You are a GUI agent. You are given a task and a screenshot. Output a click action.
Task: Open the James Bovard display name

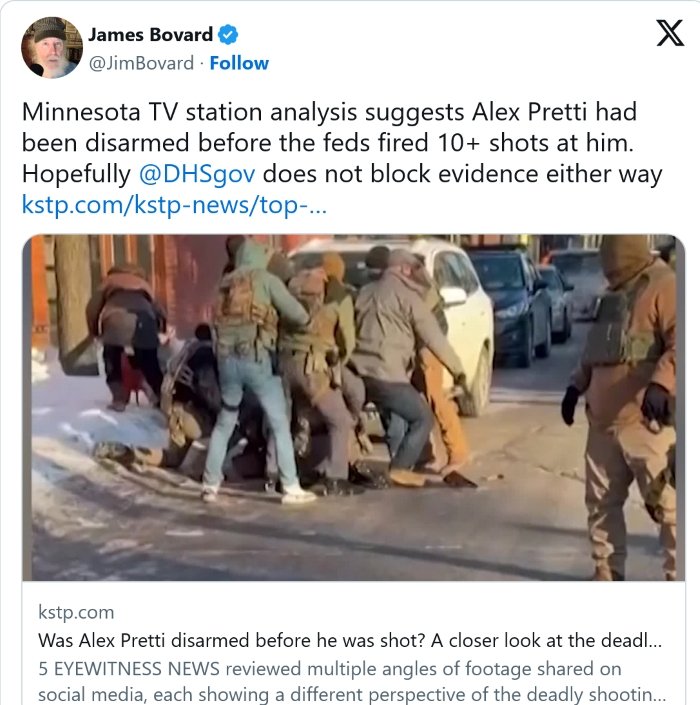(151, 35)
